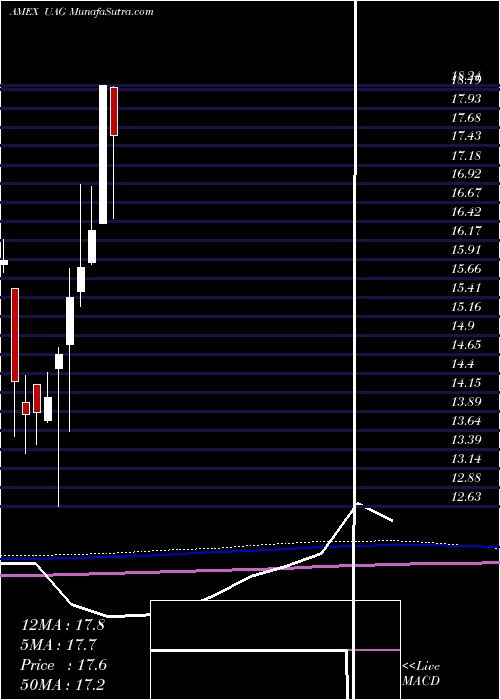Viewport: 500px width, 700px height.
Task: Click the 12MA : 17.8 readout
Action: click(63, 624)
